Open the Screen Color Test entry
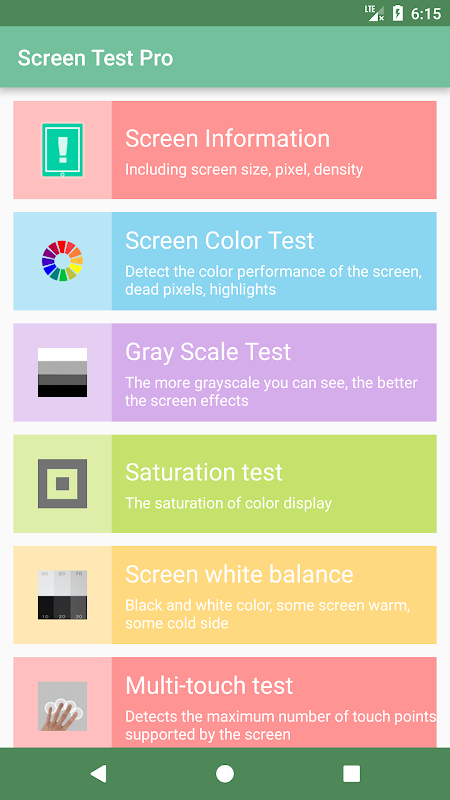450x800 pixels. click(225, 261)
